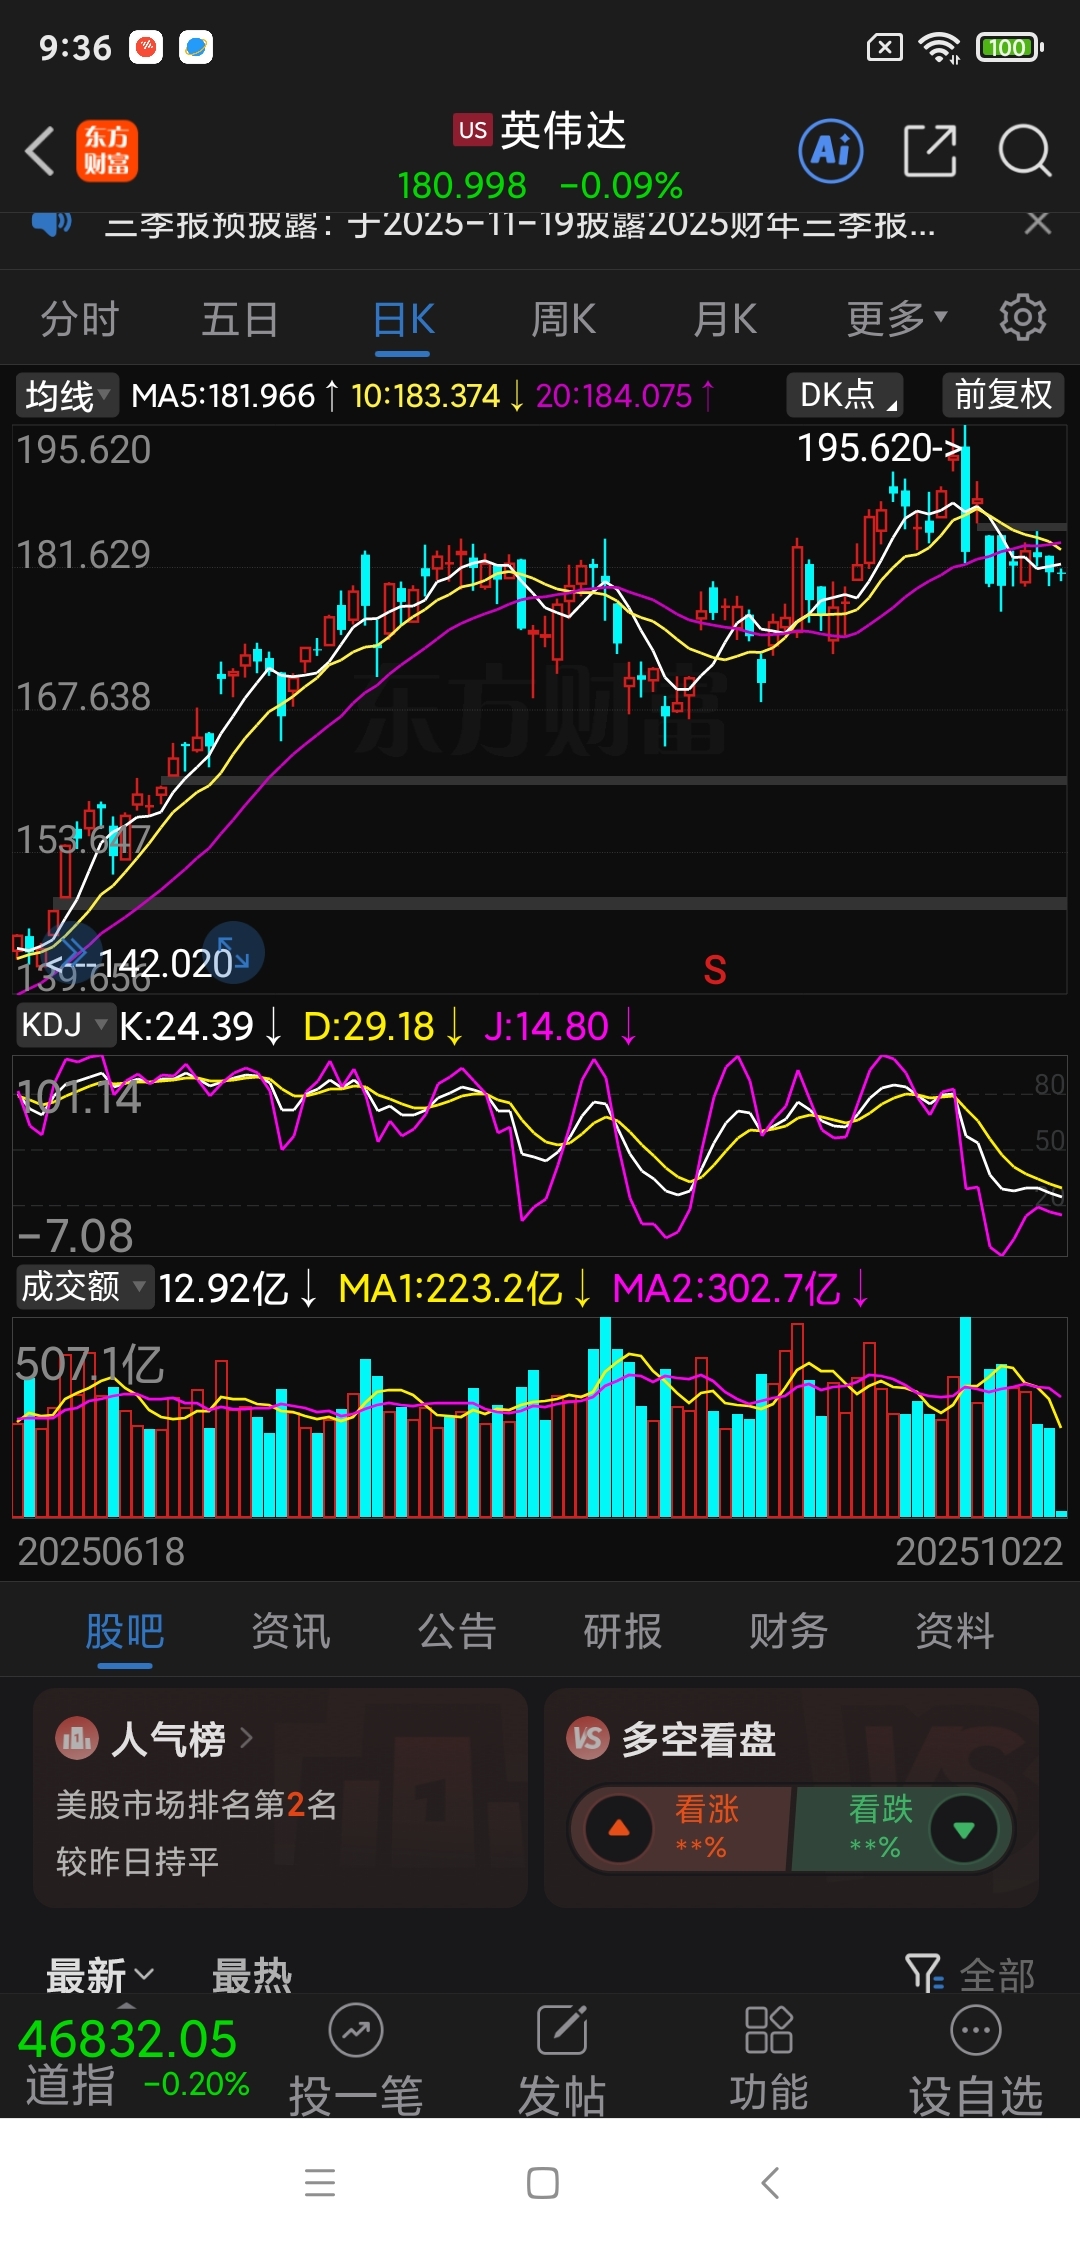Open the 成交额 indicator dropdown
The image size is (1080, 2248).
84,1287
